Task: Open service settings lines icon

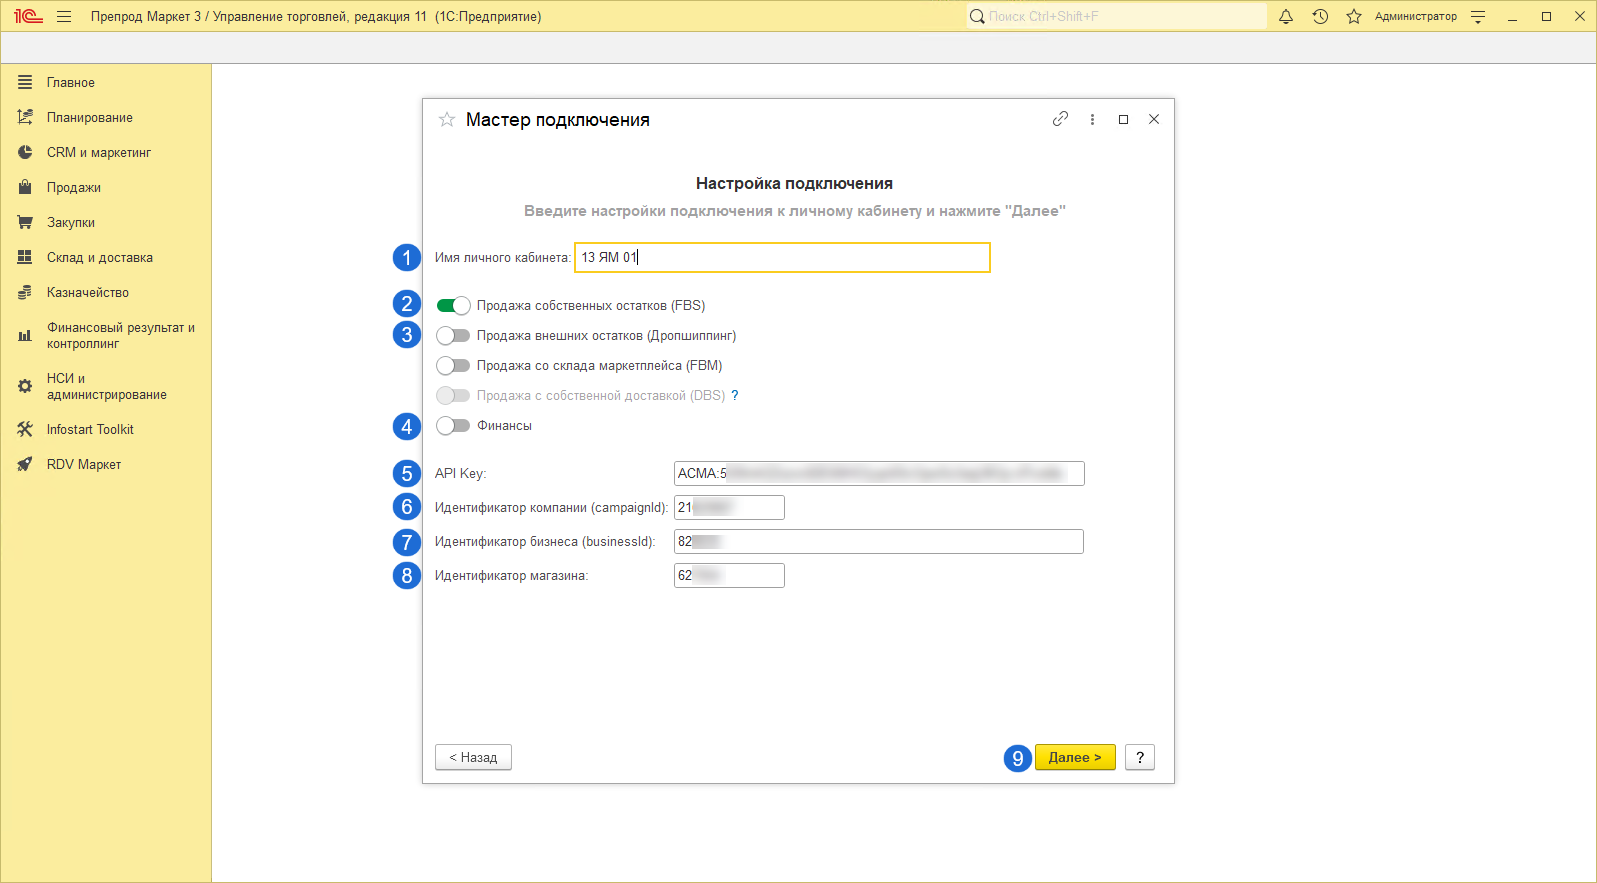Action: tap(1478, 16)
